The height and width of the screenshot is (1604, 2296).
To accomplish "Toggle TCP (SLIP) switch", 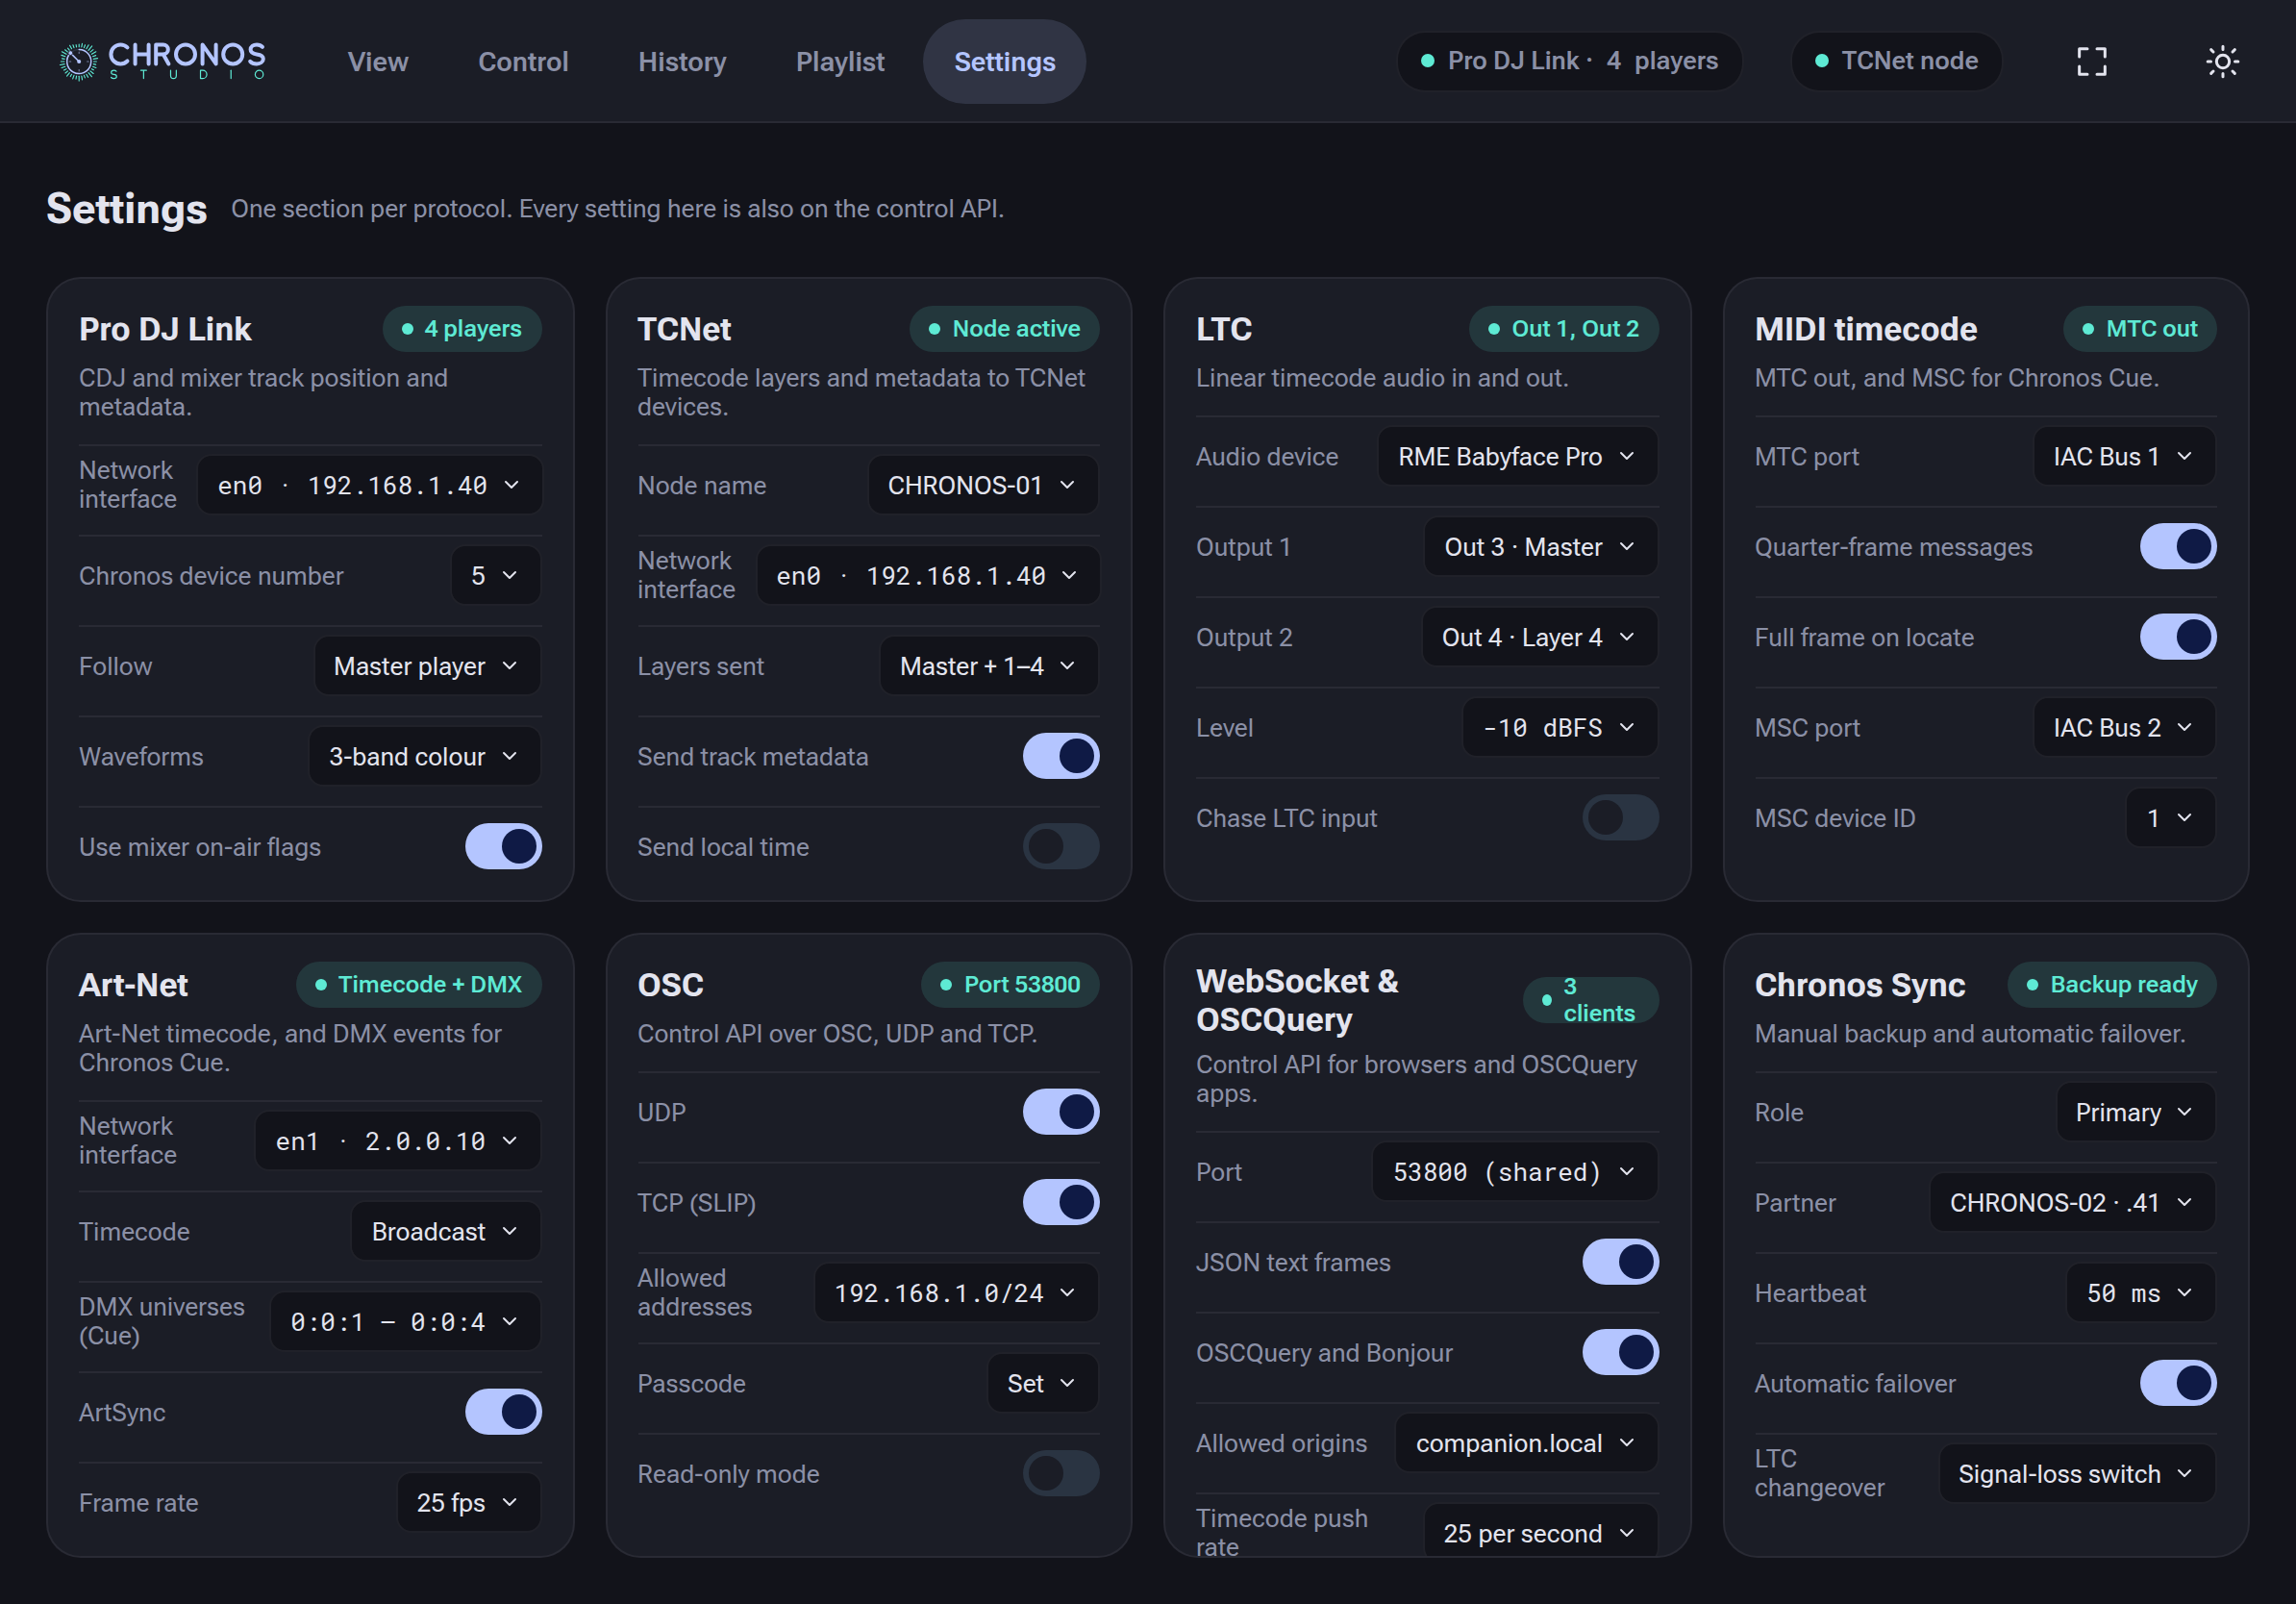I will 1061,1202.
